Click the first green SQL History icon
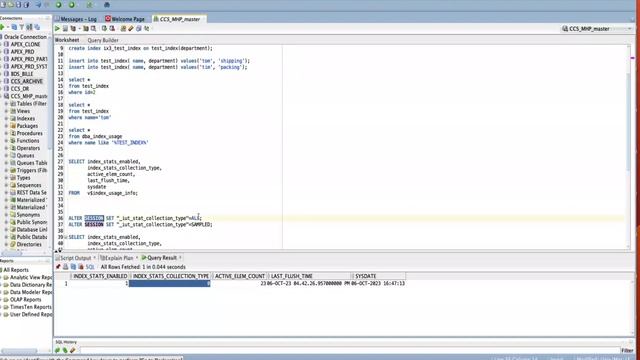 (x=58, y=350)
